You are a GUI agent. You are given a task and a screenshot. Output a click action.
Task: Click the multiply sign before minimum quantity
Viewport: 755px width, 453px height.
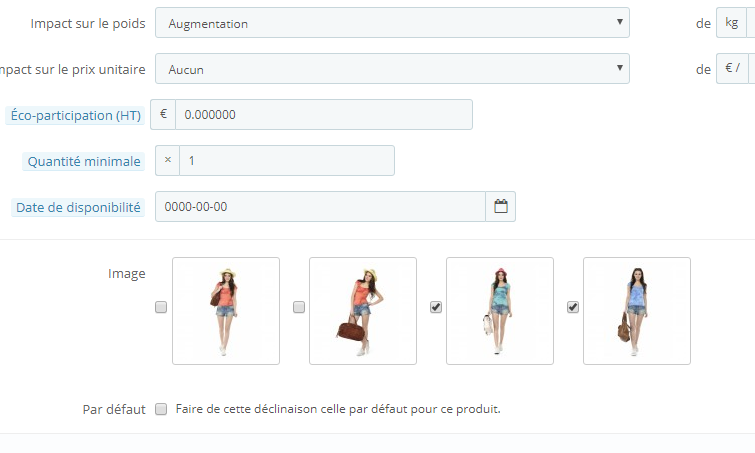168,160
